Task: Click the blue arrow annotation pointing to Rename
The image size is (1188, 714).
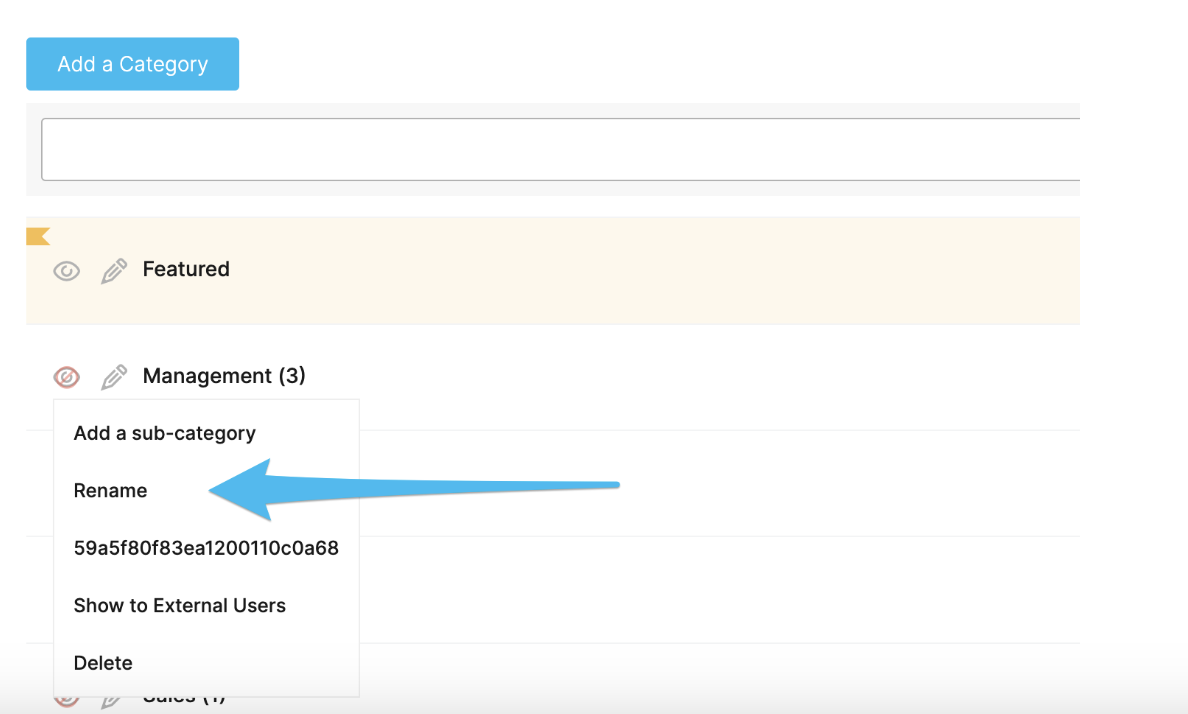Action: tap(414, 489)
